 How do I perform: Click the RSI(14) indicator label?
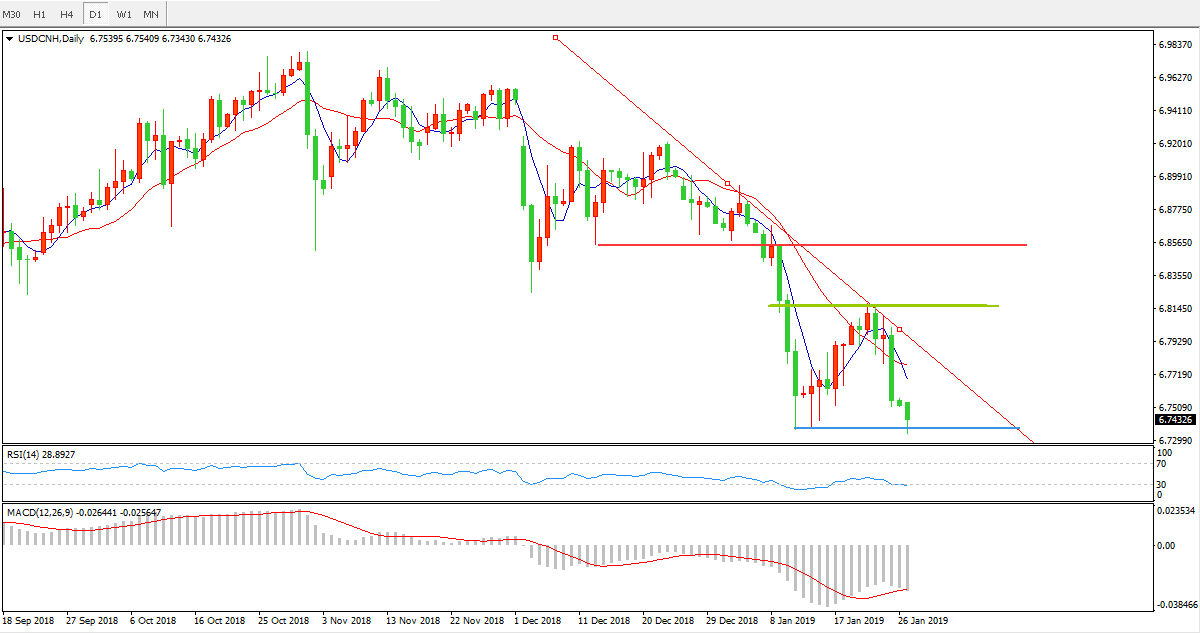point(40,454)
